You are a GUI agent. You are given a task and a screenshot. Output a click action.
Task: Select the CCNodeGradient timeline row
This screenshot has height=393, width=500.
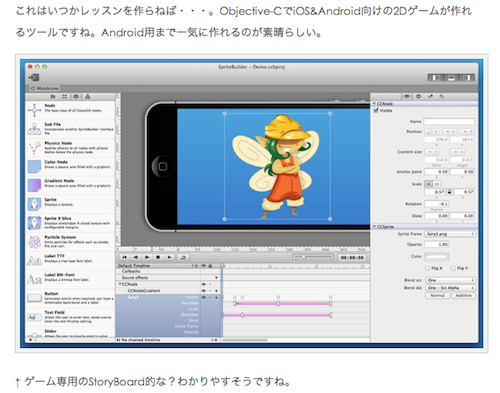168,291
